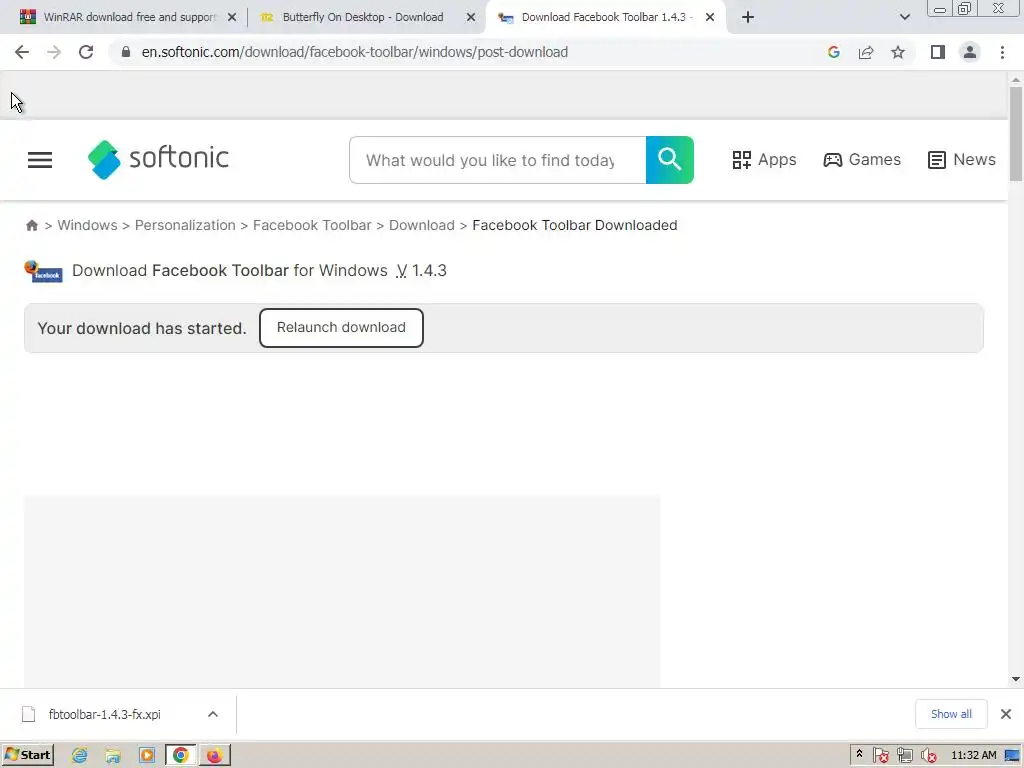
Task: Open the Apps section
Action: pos(764,160)
